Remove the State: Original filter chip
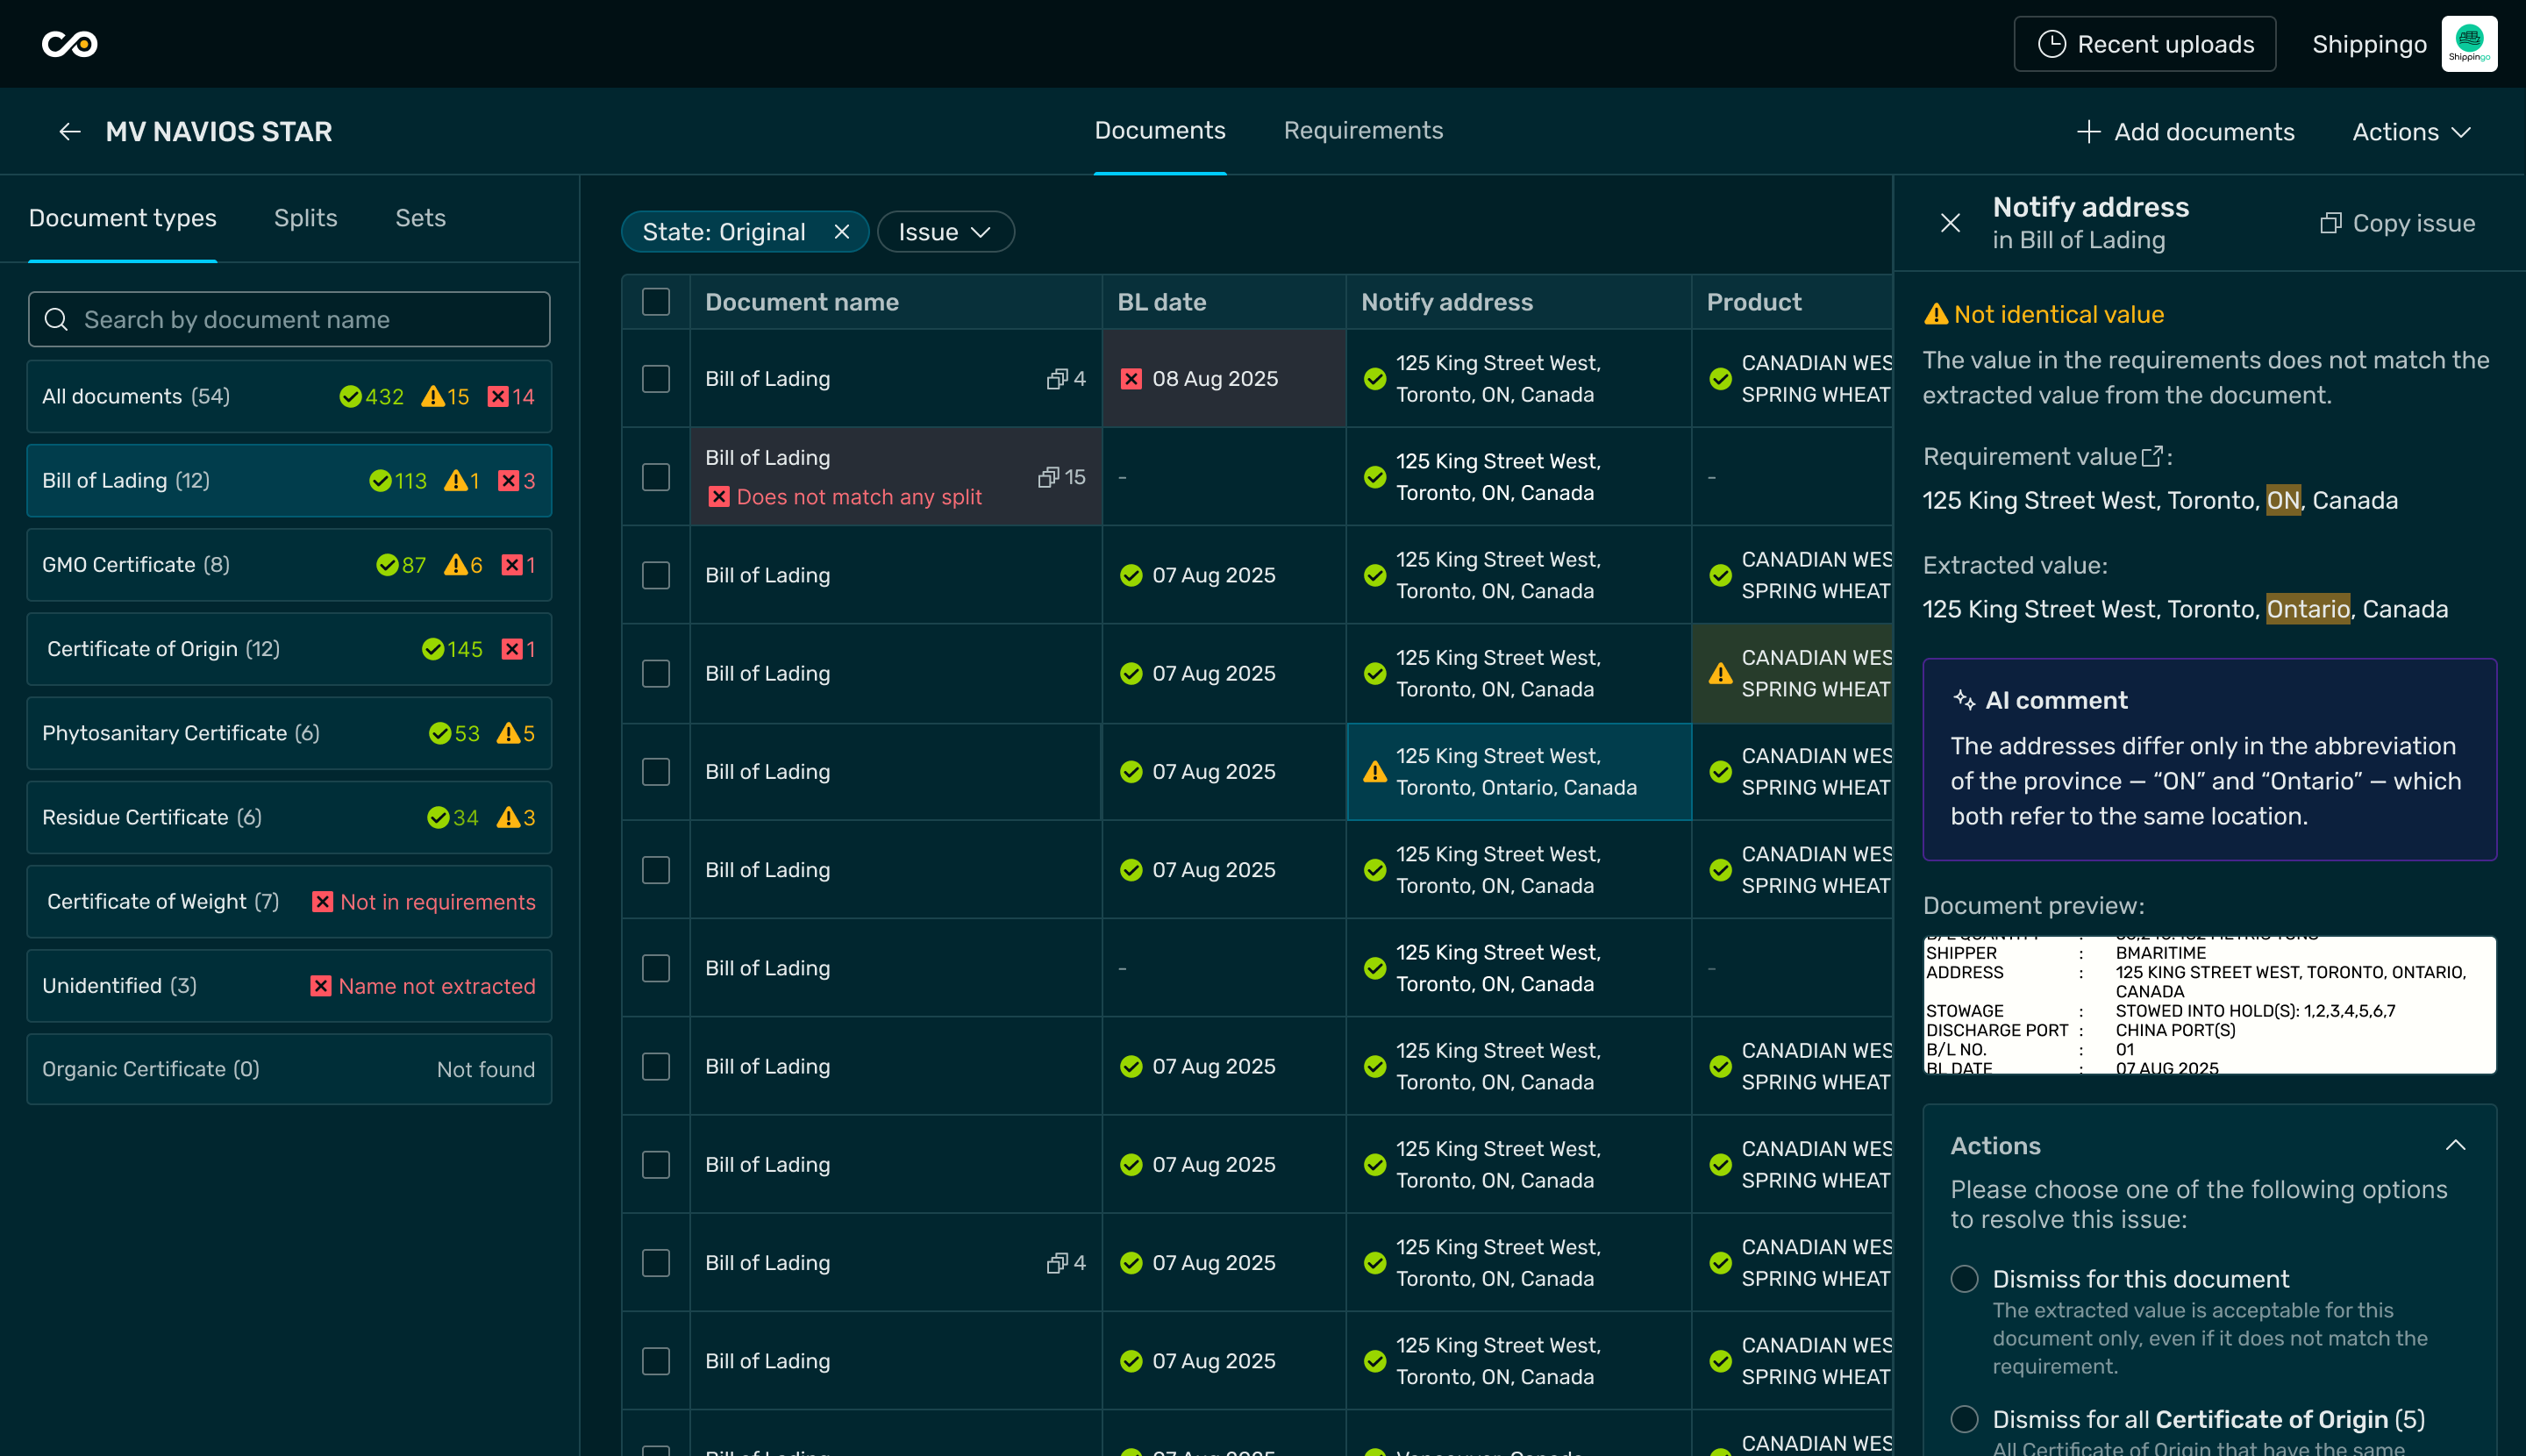Image resolution: width=2526 pixels, height=1456 pixels. 842,232
